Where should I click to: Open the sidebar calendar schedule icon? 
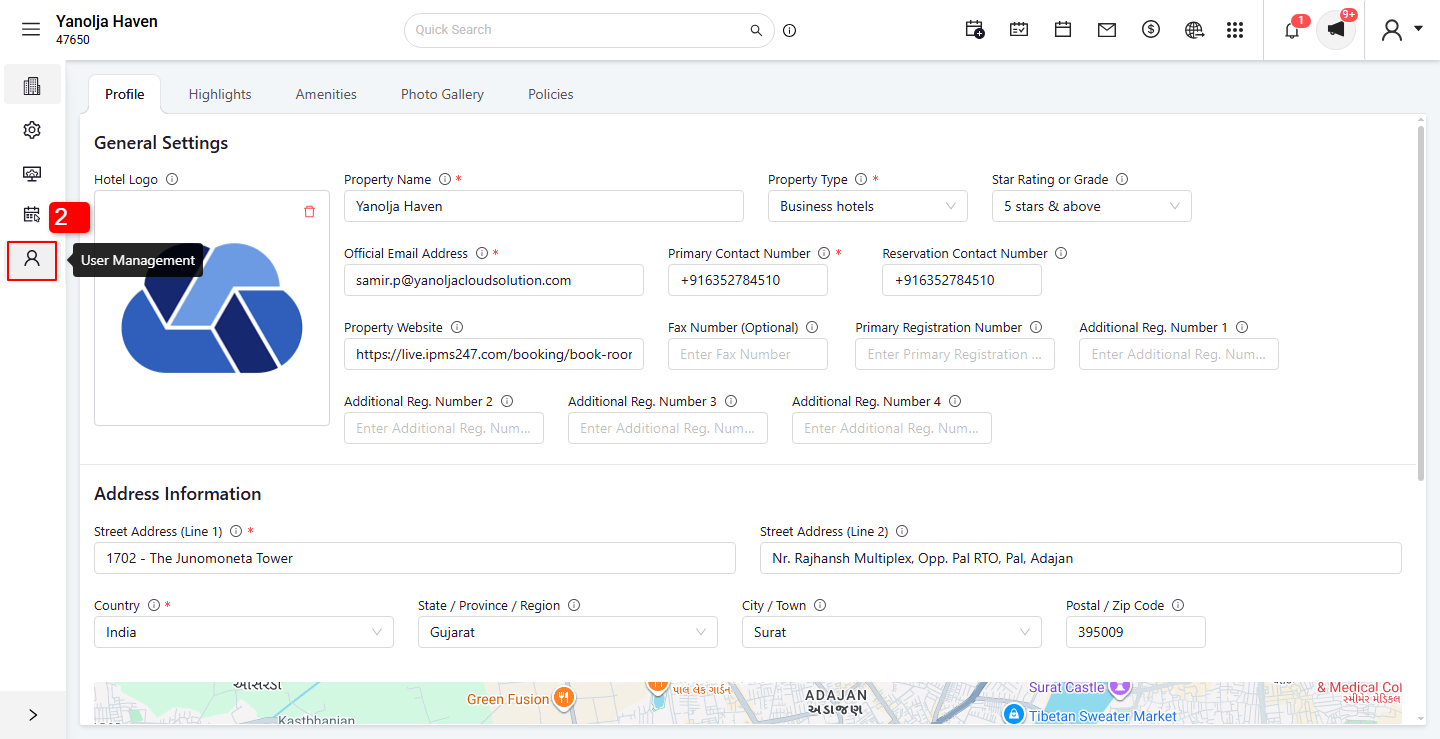point(32,214)
